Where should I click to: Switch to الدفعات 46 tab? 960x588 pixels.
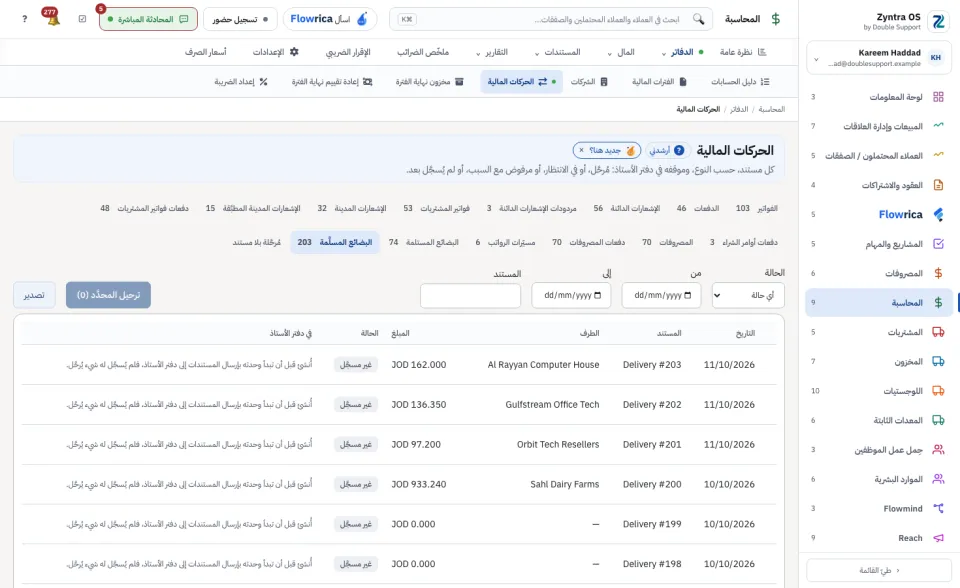[698, 208]
